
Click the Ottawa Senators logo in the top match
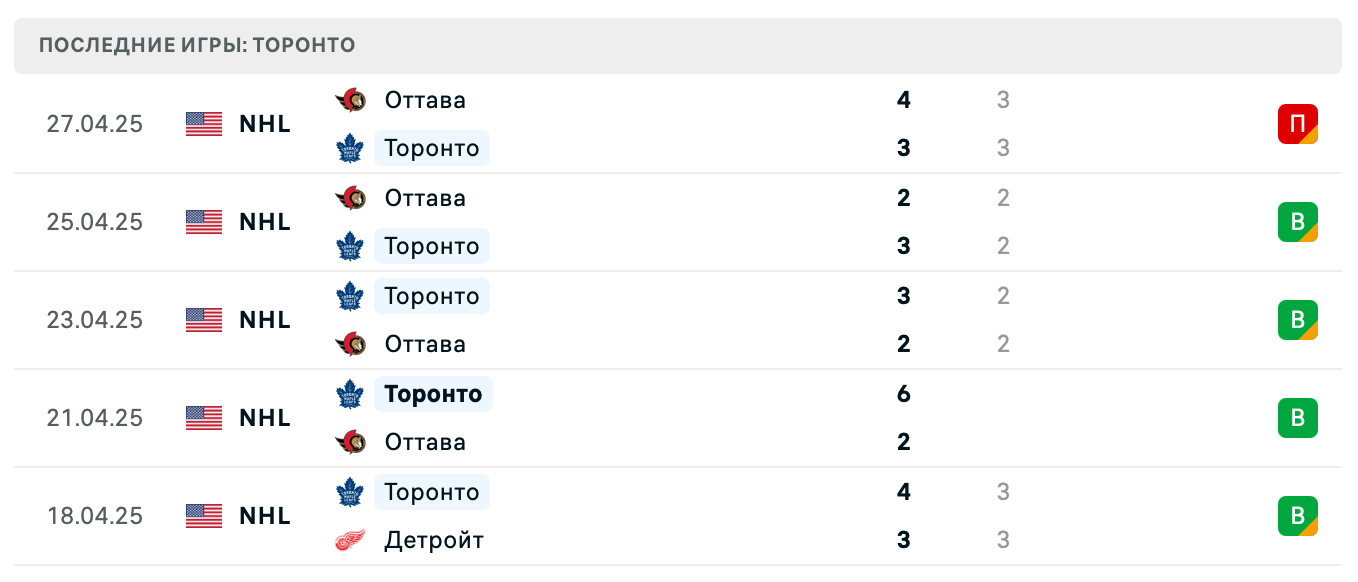point(350,100)
